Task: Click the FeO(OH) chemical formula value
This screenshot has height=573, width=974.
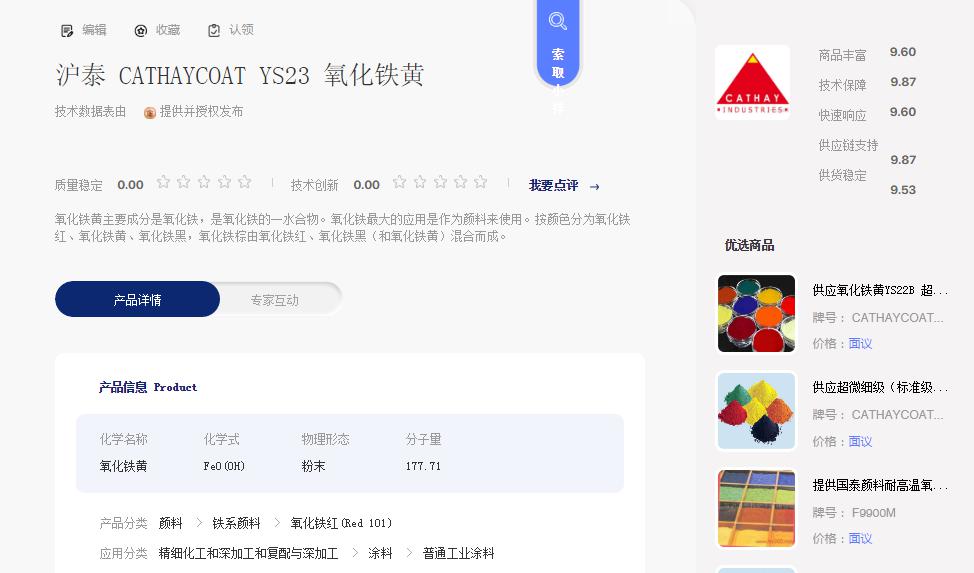Action: click(224, 466)
